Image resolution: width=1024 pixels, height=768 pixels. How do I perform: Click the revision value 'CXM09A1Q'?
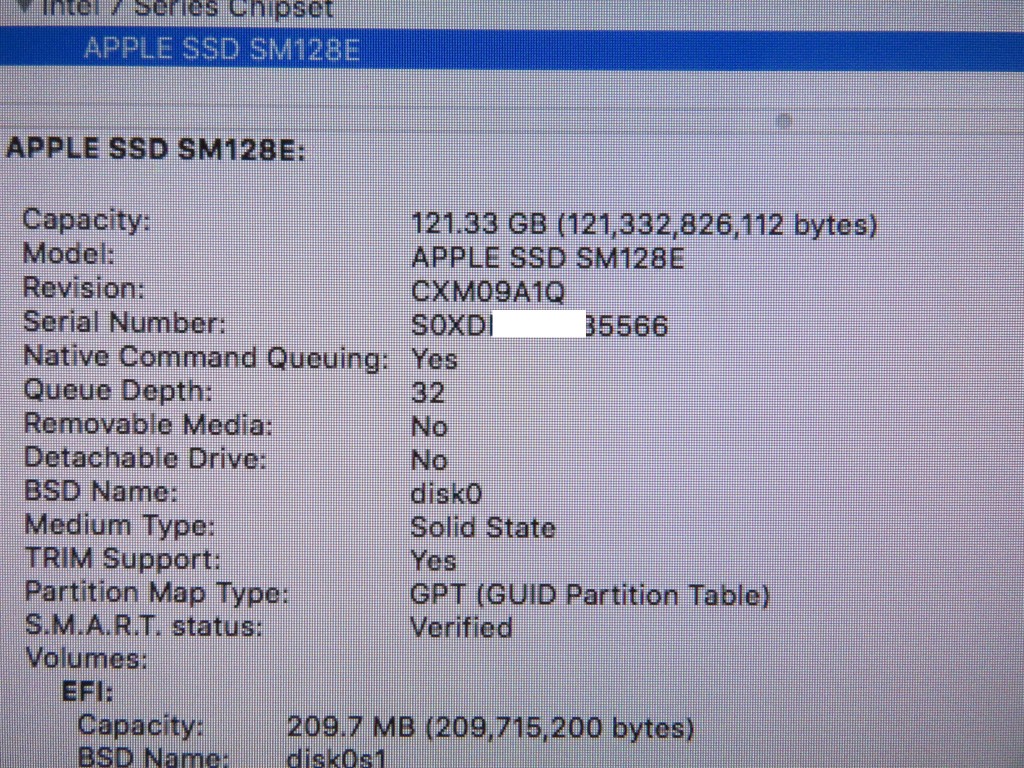488,292
